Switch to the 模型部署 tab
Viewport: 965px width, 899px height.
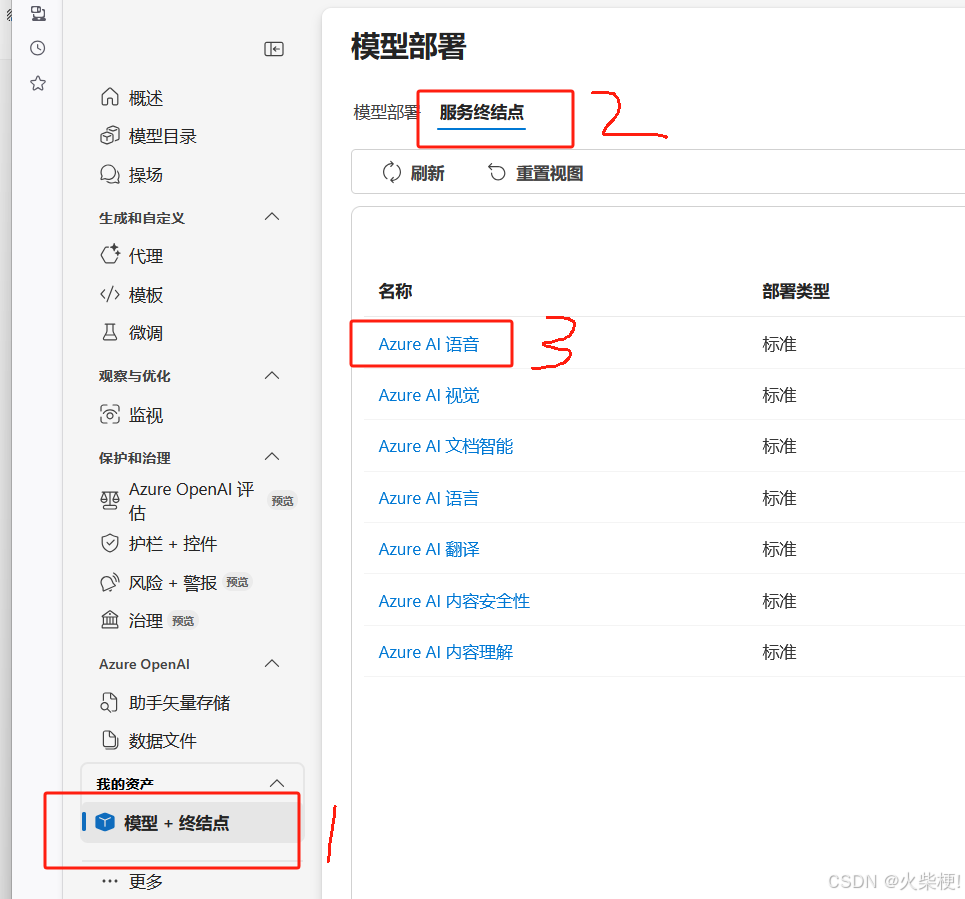386,112
